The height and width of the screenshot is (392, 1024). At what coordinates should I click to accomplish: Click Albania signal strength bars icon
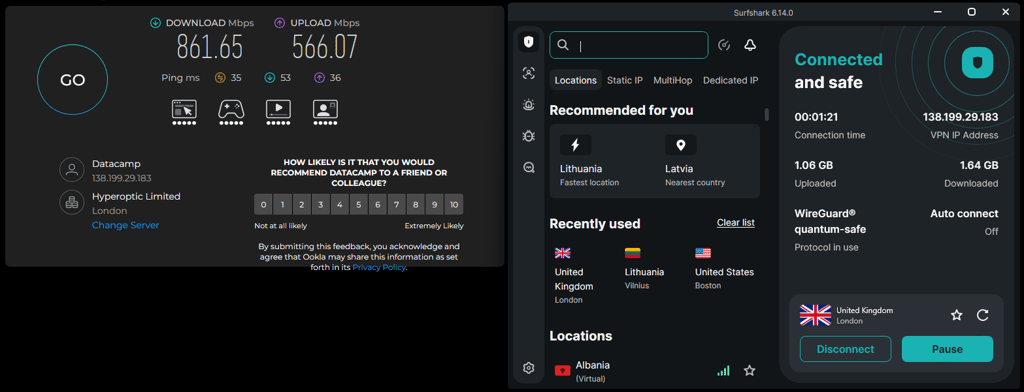pyautogui.click(x=723, y=370)
